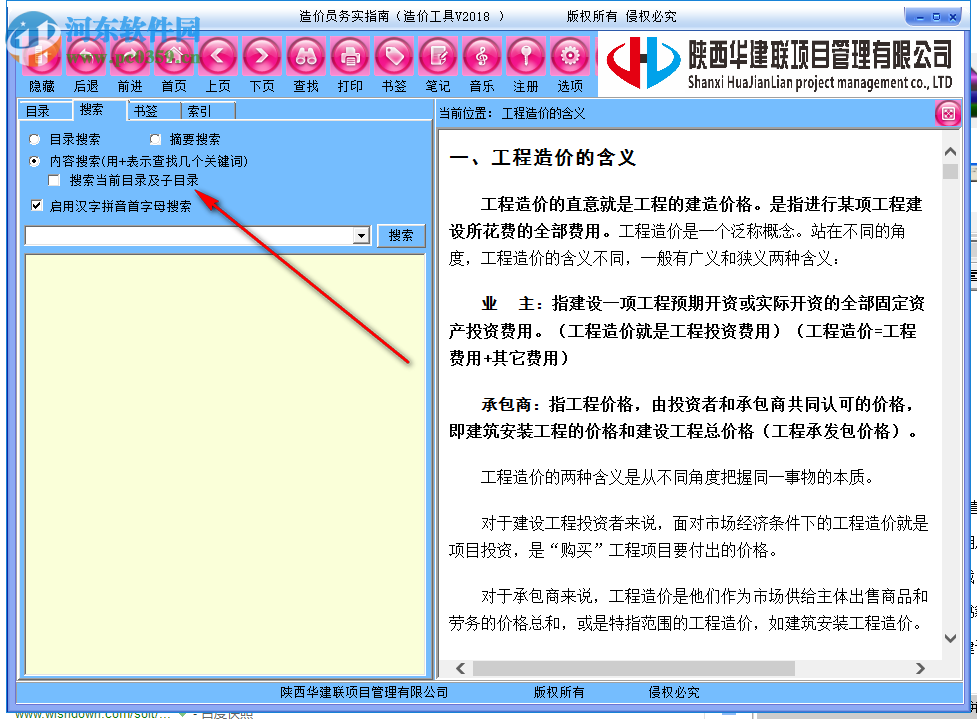Check 搜索当前目录及子目录 checkbox
The width and height of the screenshot is (977, 719).
pyautogui.click(x=55, y=180)
